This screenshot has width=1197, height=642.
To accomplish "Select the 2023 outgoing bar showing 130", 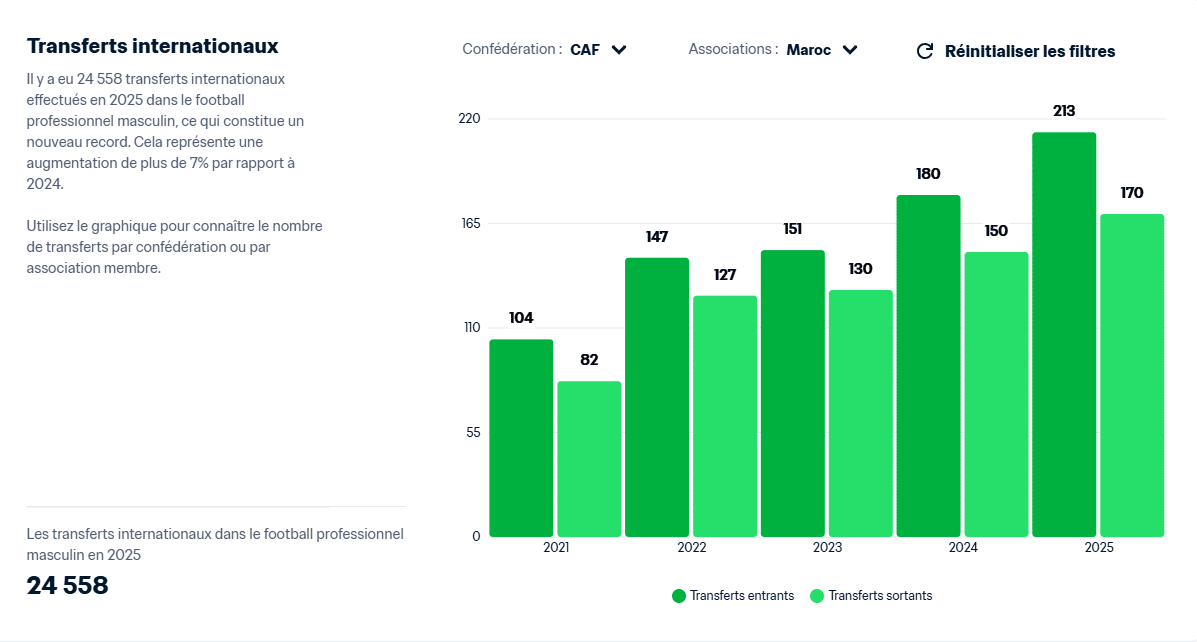I will click(x=861, y=413).
